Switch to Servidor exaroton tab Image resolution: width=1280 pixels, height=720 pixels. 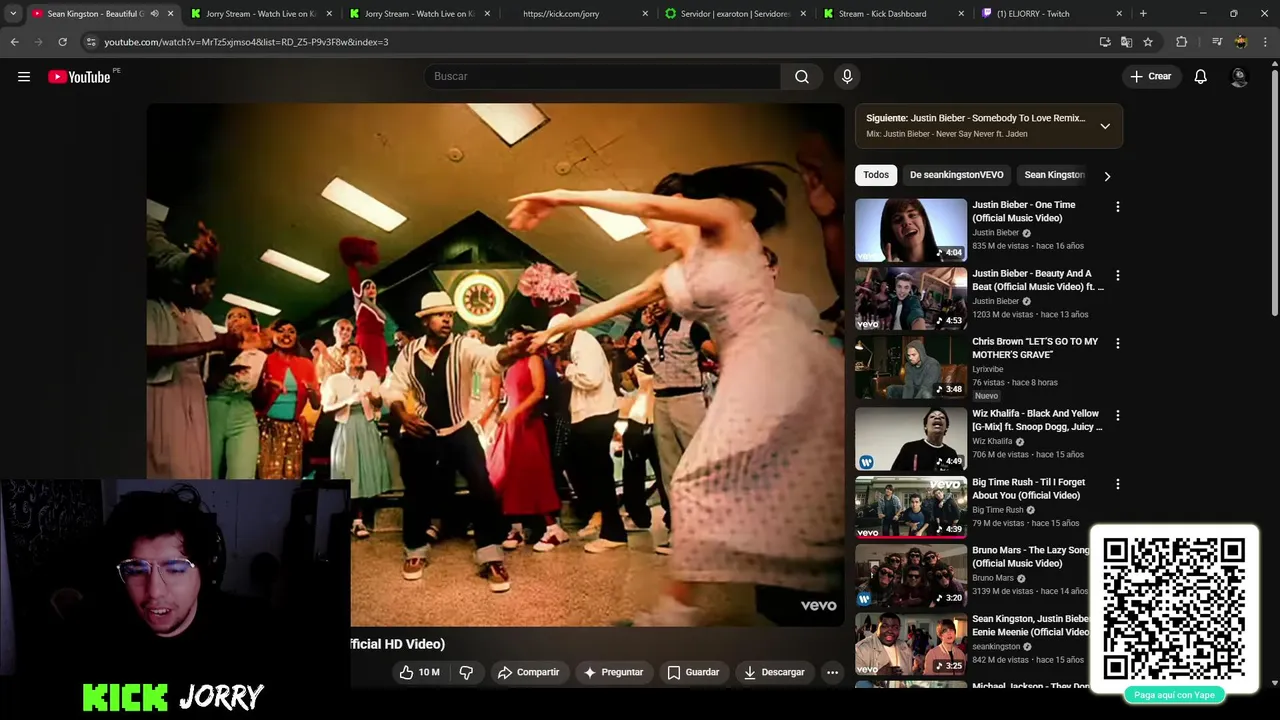pos(735,14)
